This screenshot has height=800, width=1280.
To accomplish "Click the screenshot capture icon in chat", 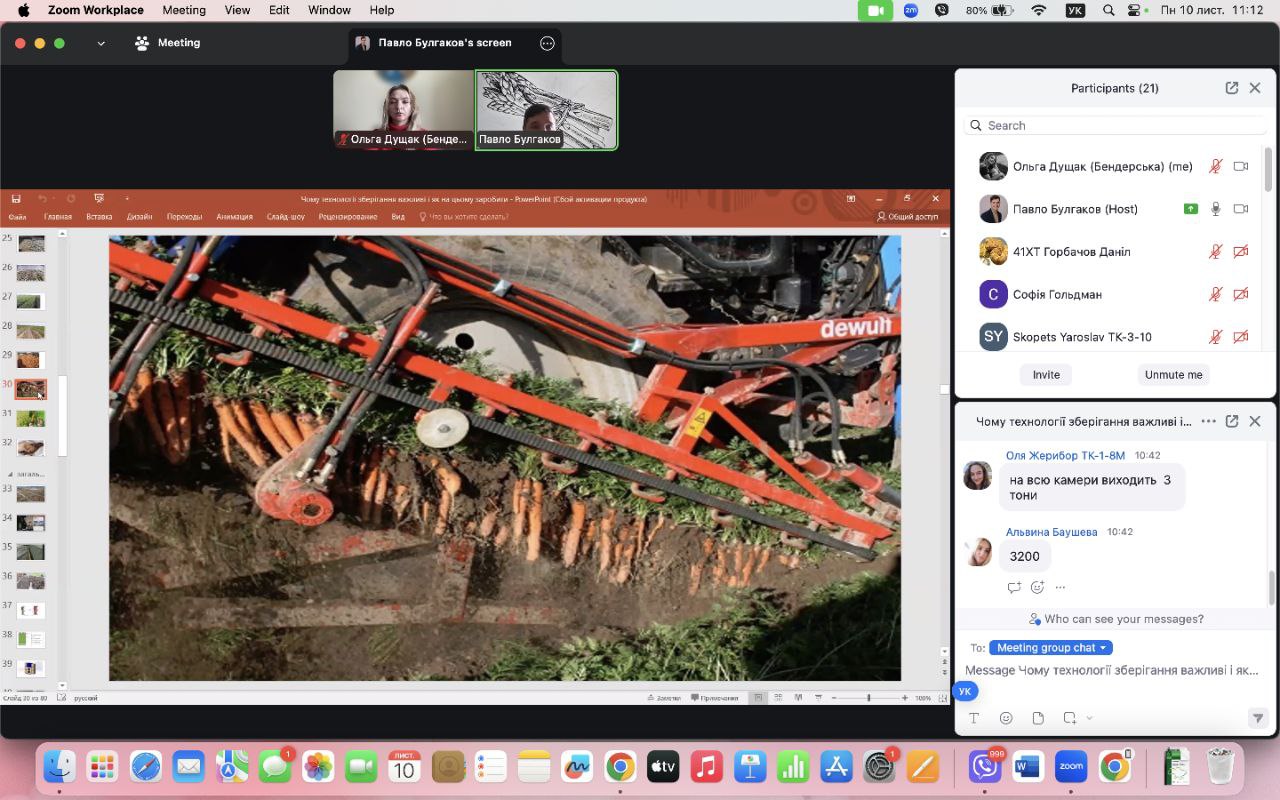I will pos(1069,718).
